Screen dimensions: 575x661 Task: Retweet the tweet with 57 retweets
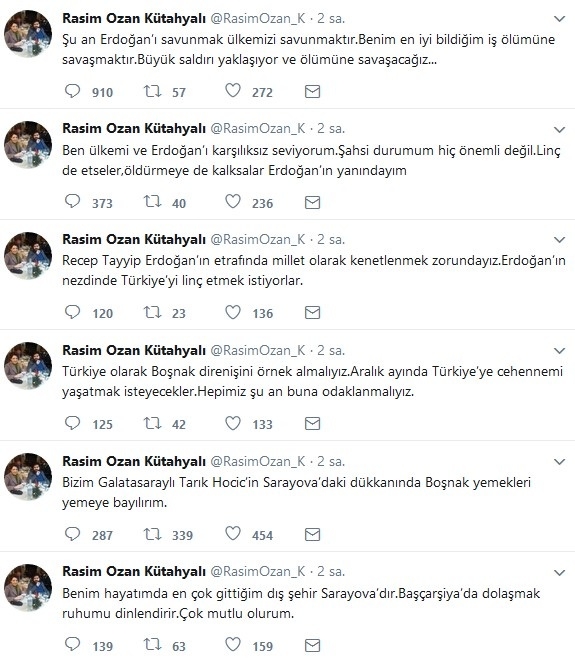coord(152,91)
